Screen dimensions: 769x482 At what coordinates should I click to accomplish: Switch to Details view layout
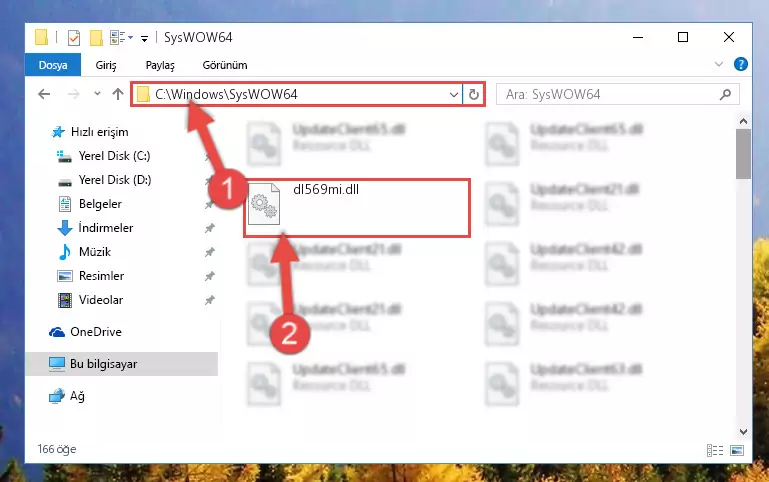point(715,450)
